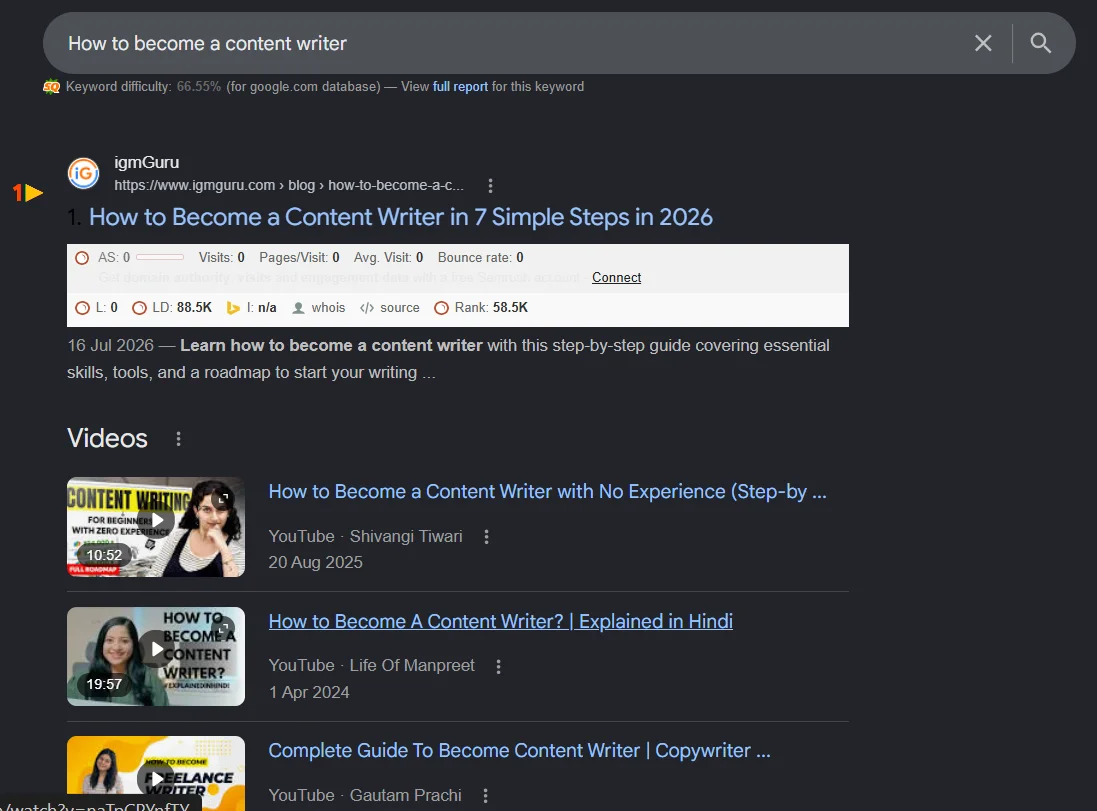Click the igmGuru site favicon
Image resolution: width=1097 pixels, height=811 pixels.
click(x=83, y=174)
